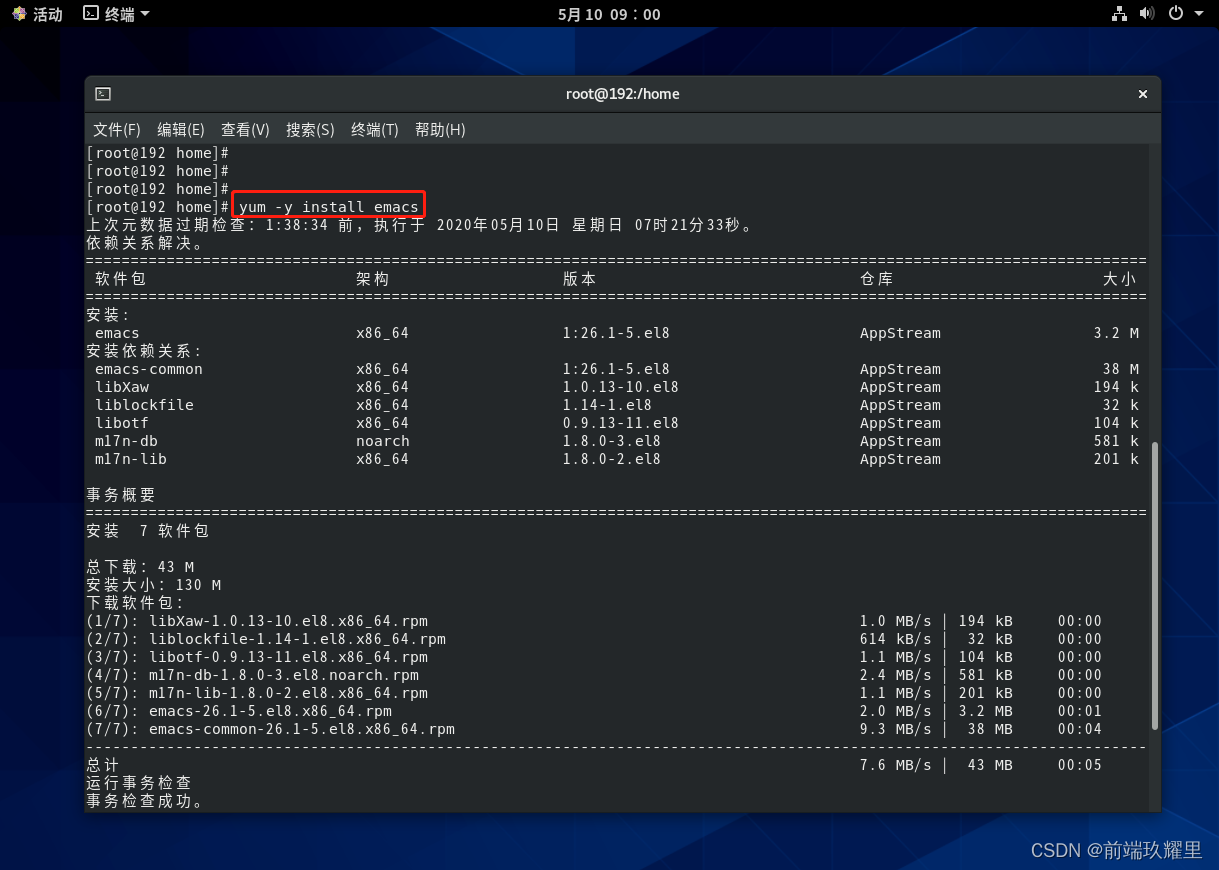Click the 总计 total line label
Screen dimensions: 1219x870
103,765
